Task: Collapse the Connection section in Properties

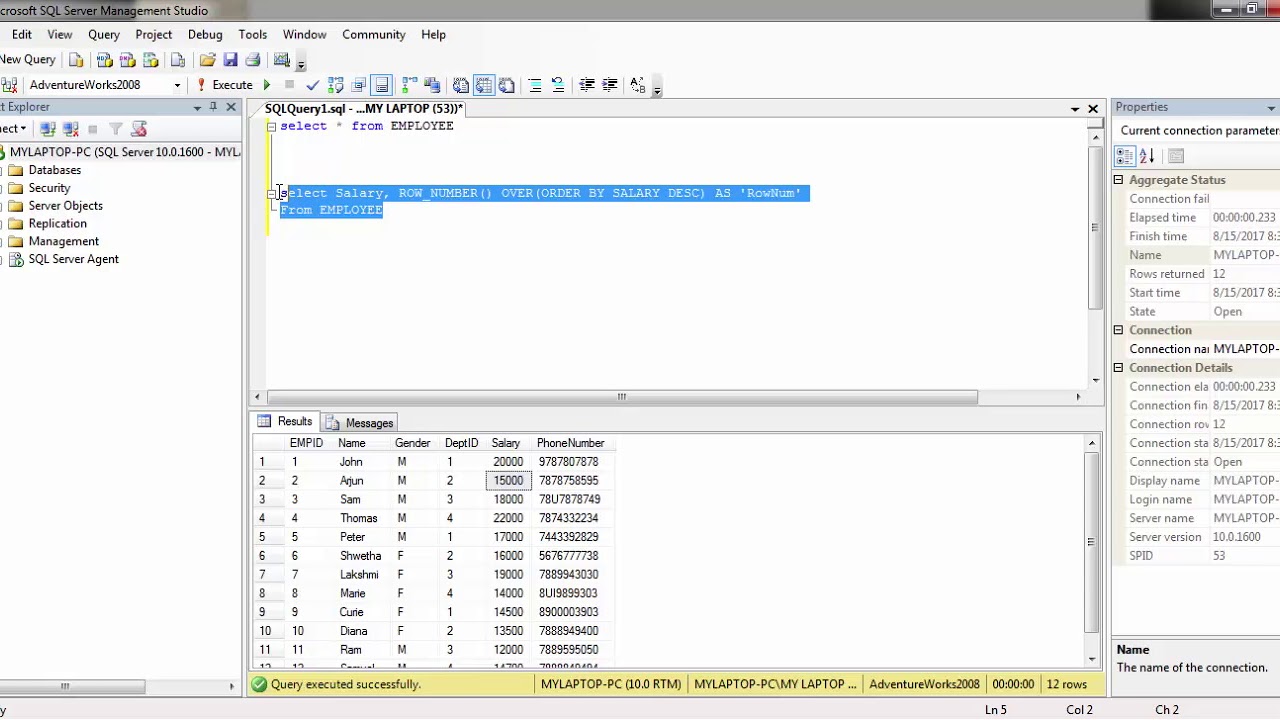Action: click(x=1119, y=330)
